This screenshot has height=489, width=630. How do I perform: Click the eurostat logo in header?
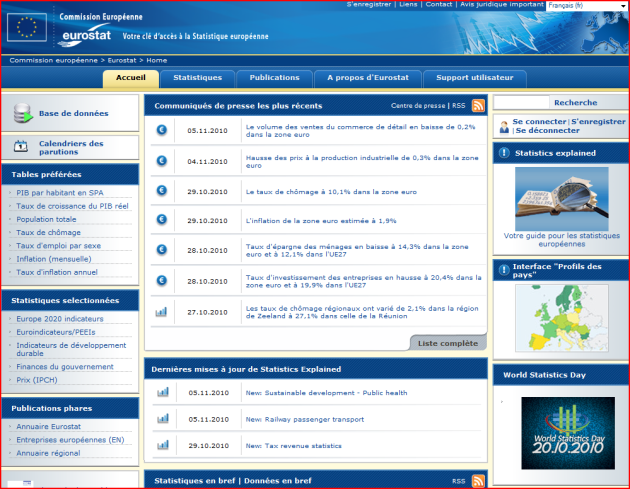click(86, 35)
